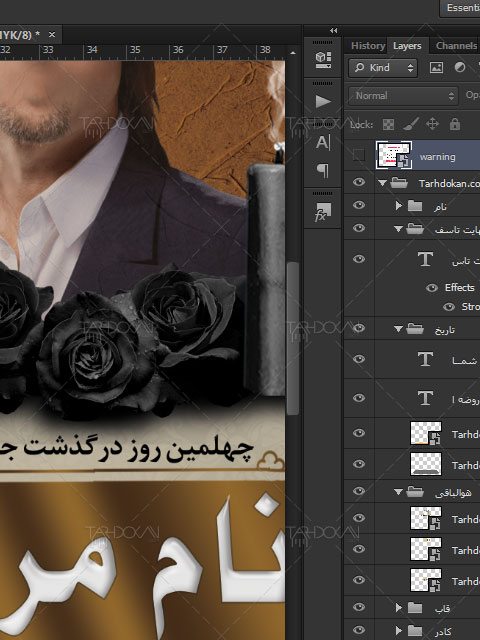Open the Normal blend mode dropdown
This screenshot has height=640, width=480.
click(403, 96)
